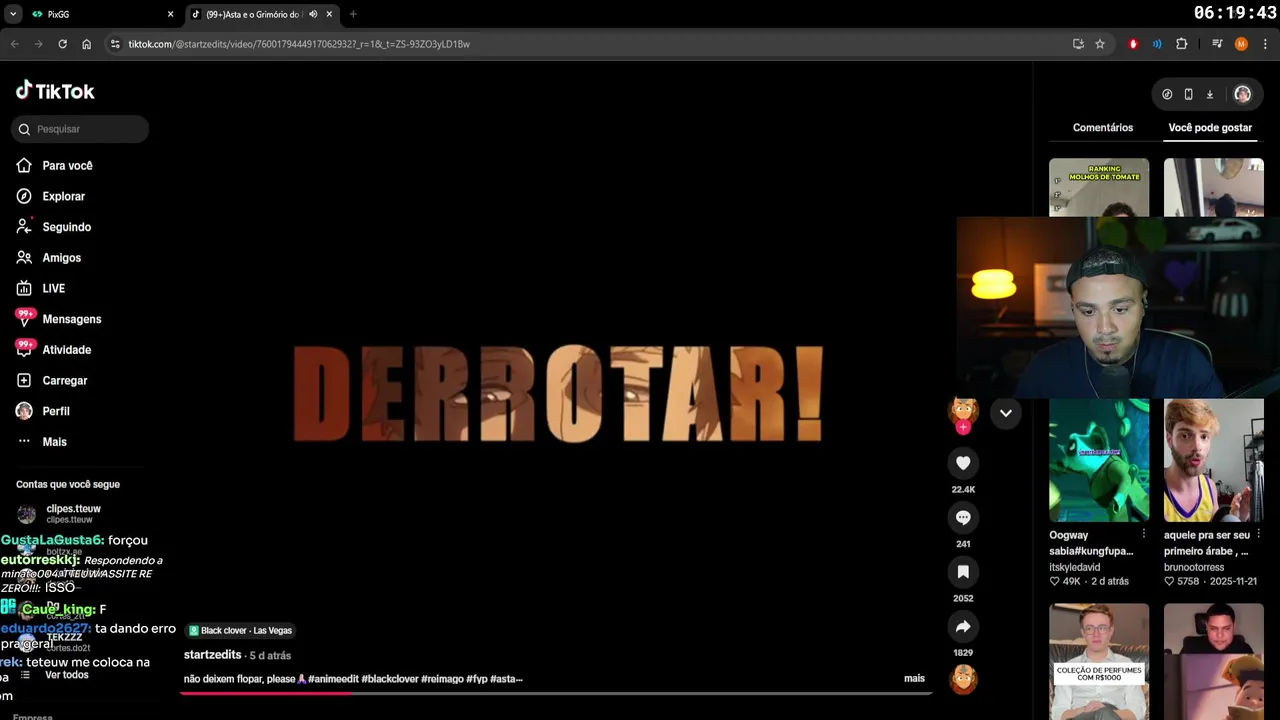Open the Extensions puzzle menu
The width and height of the screenshot is (1280, 720).
1182,44
